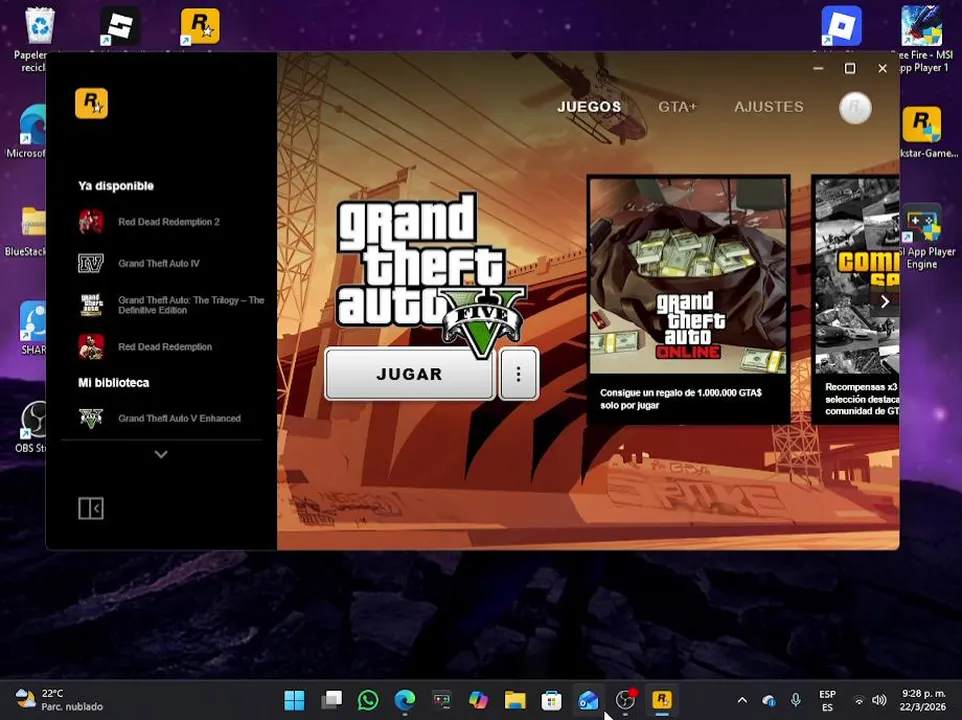Open the 'Recompensas x3' community card
Screen dimensions: 962x720
856,299
